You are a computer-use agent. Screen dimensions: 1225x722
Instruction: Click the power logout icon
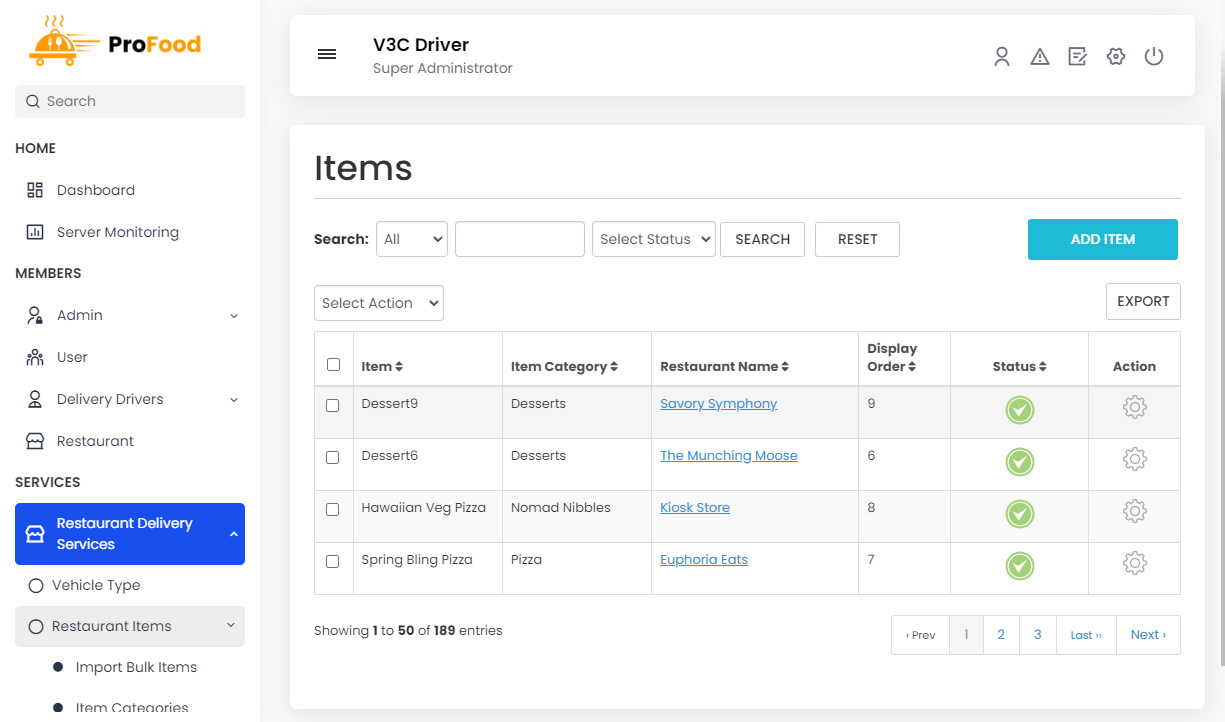pyautogui.click(x=1154, y=57)
